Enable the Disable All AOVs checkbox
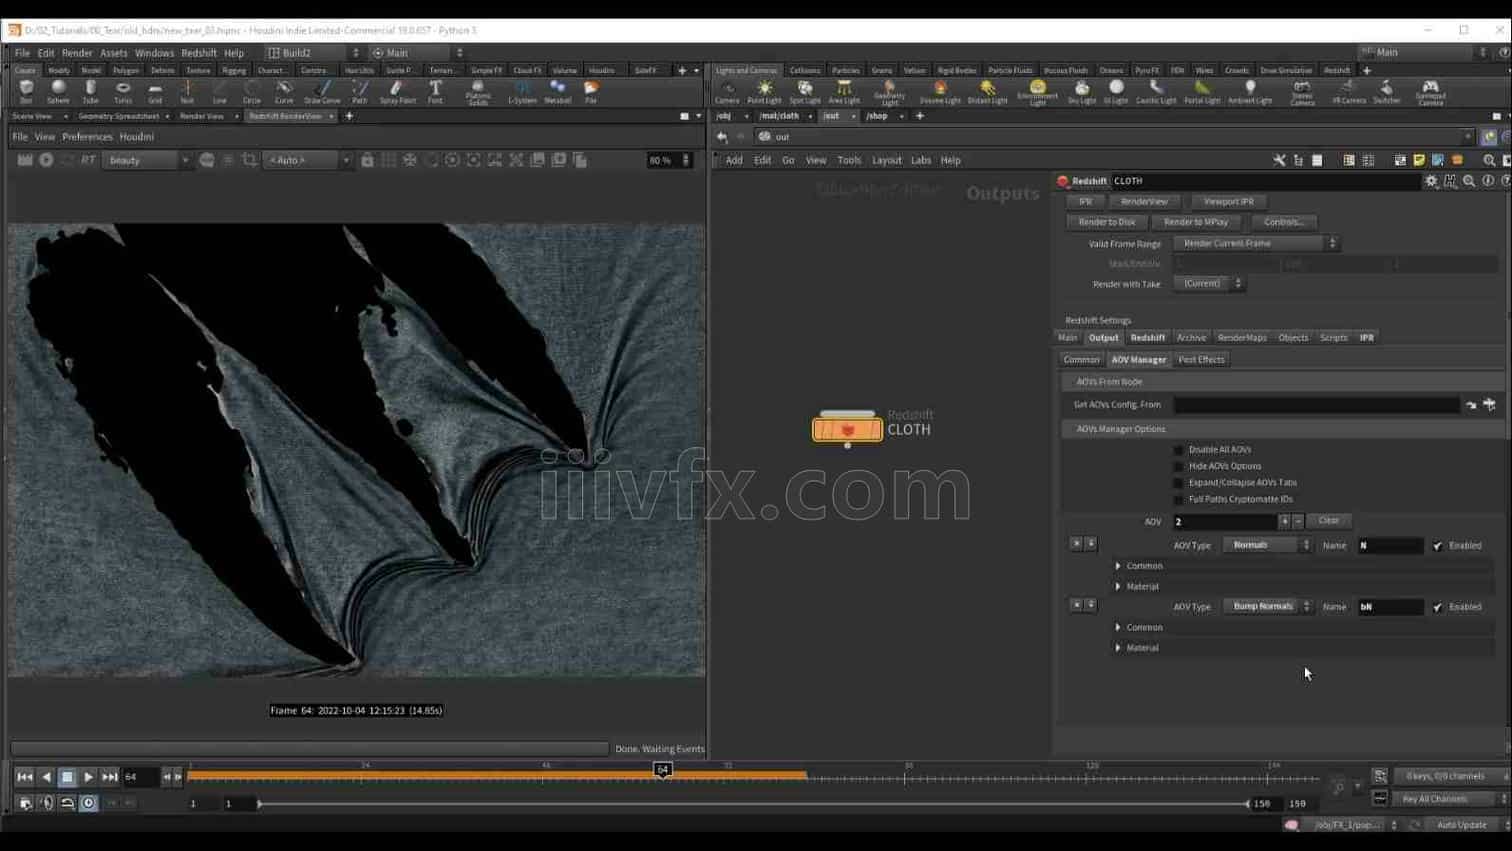Screen dimensions: 1512x851 [x=1178, y=450]
